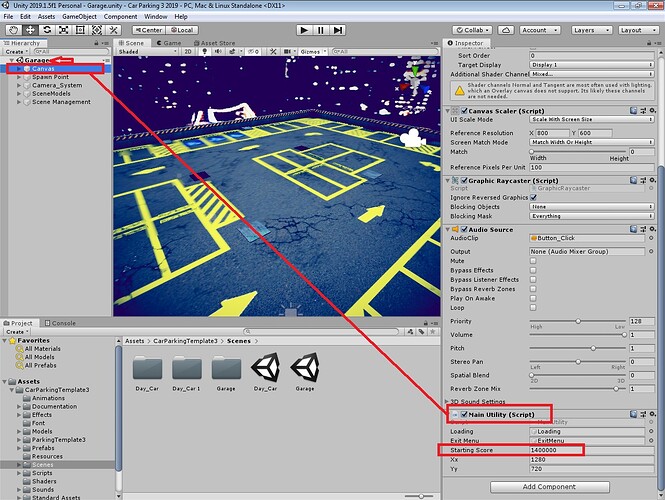Start Play mode
Viewport: 665px width, 500px height.
[304, 30]
